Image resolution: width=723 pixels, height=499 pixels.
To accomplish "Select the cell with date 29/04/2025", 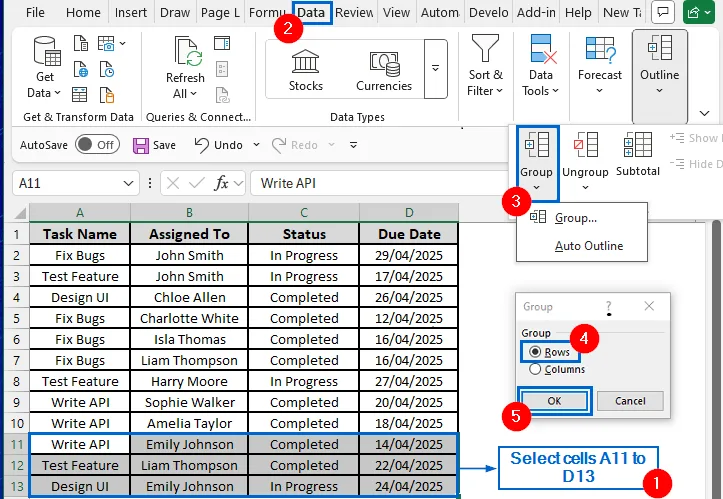I will click(409, 255).
